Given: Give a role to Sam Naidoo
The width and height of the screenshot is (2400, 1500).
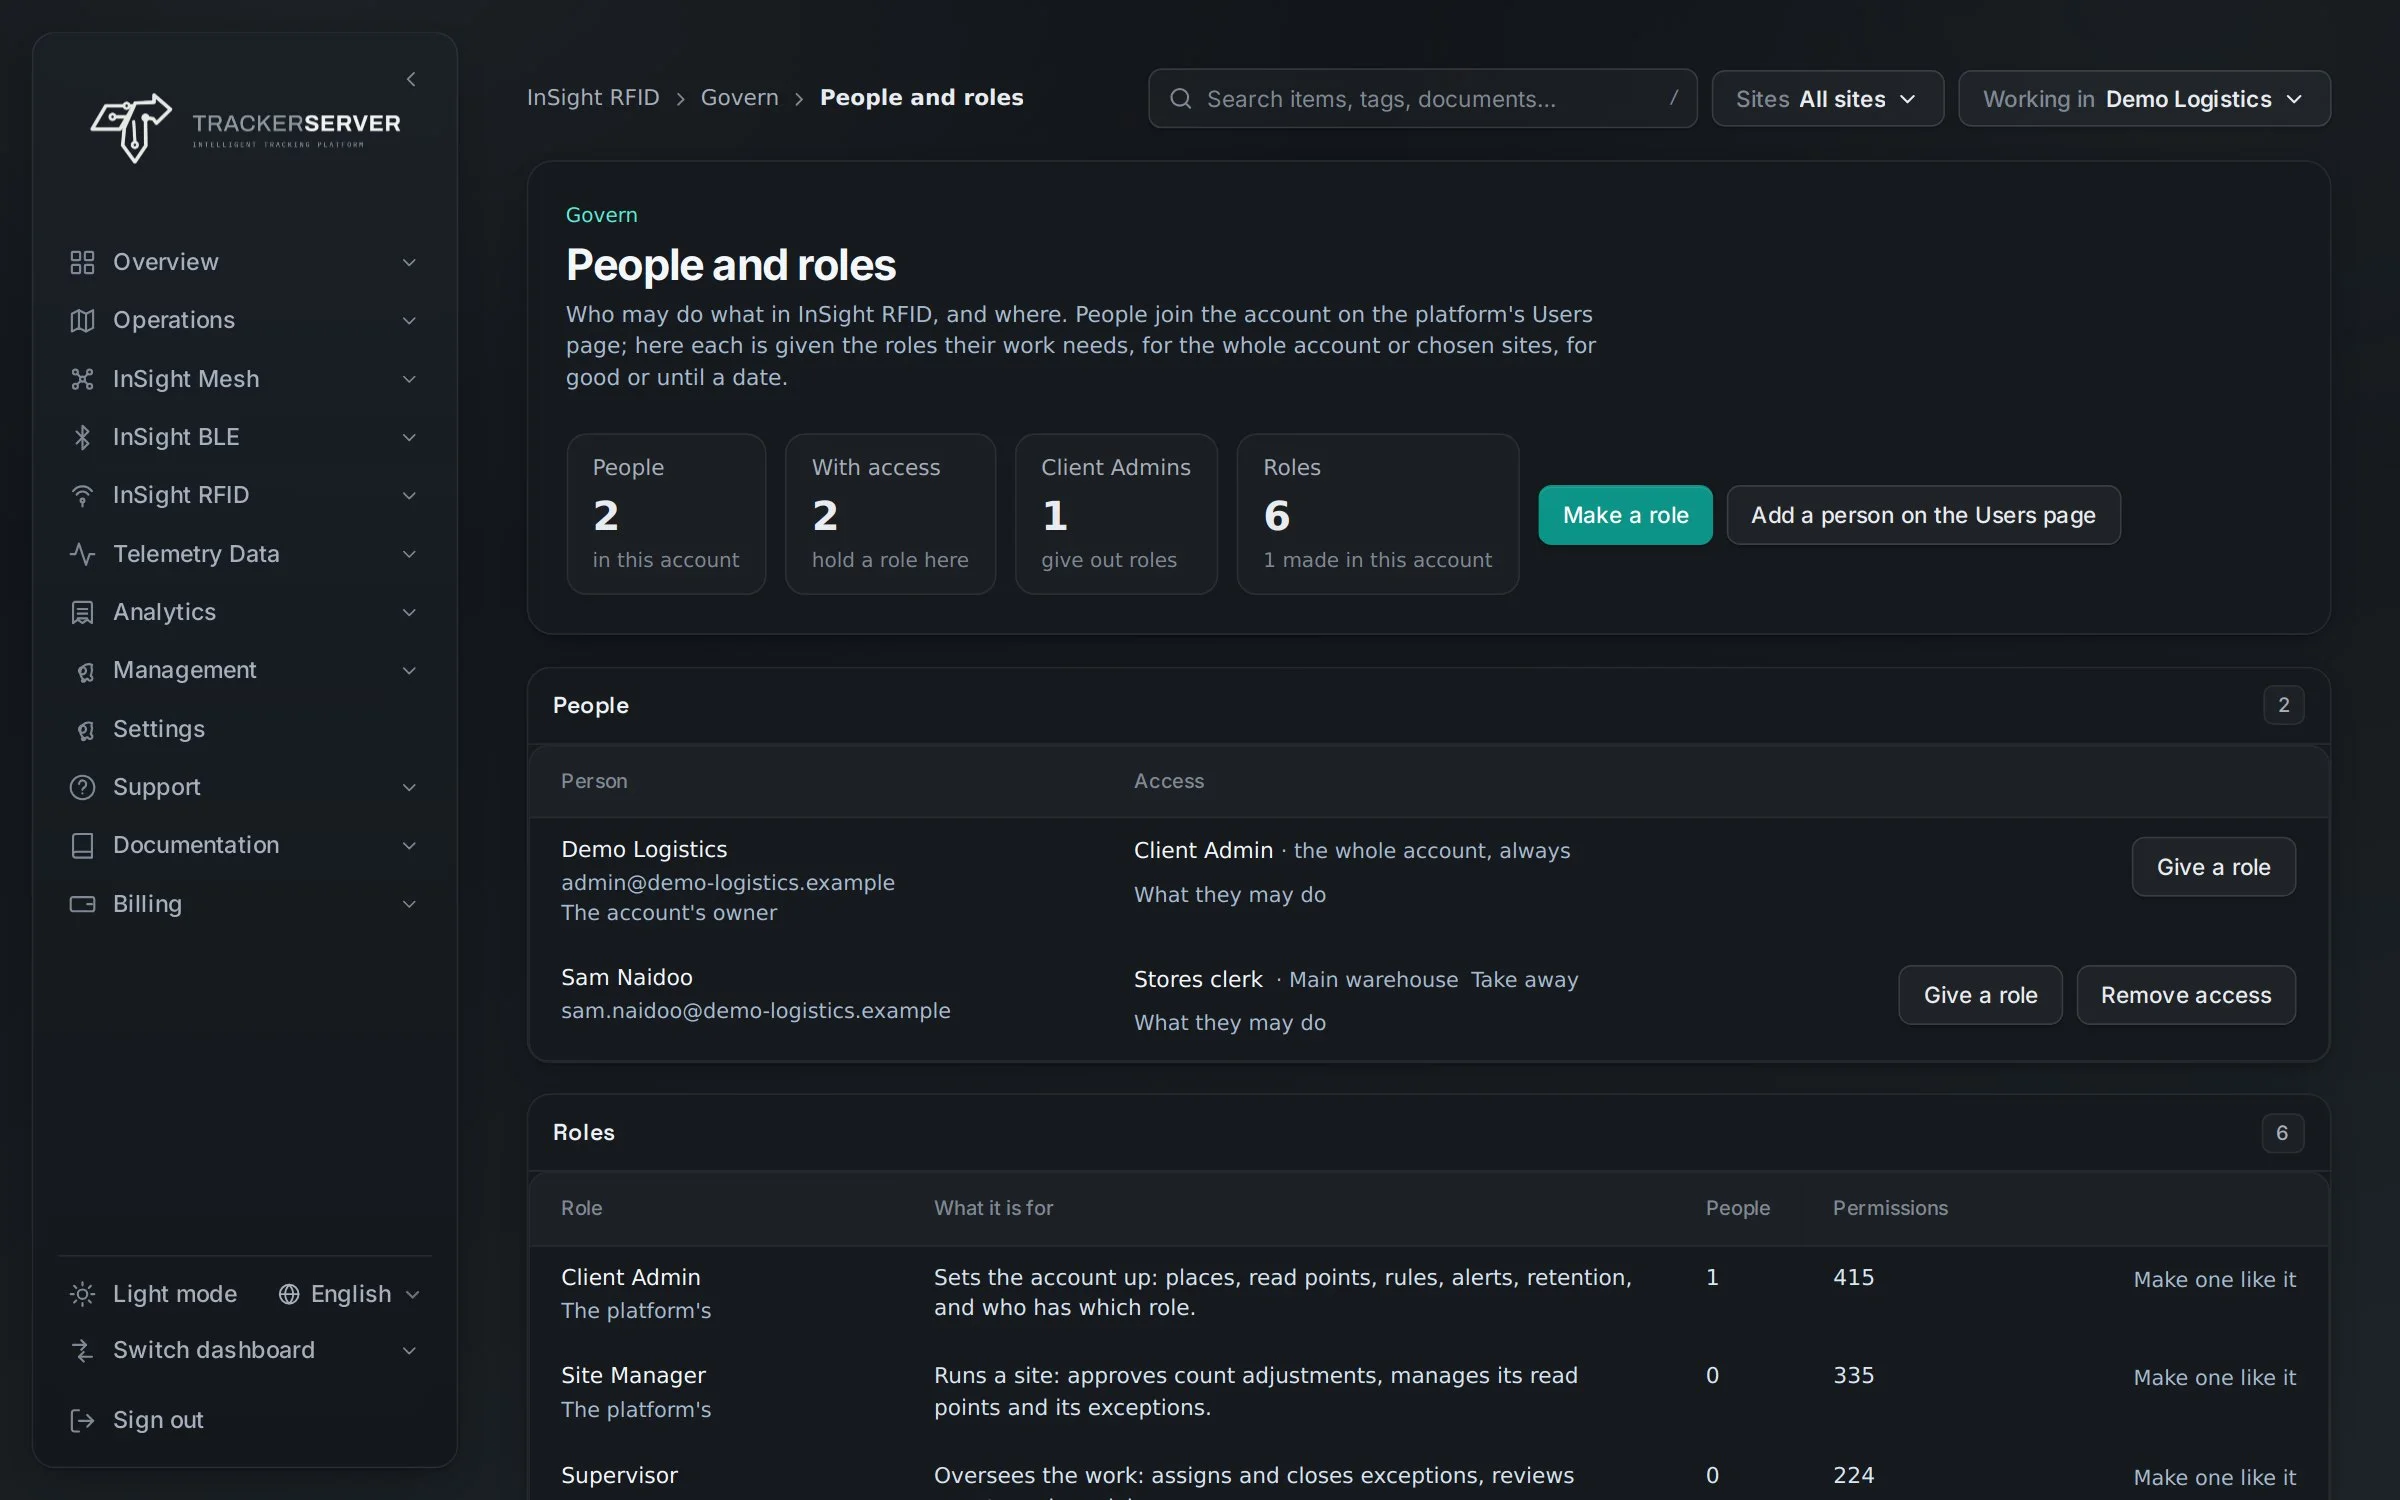Looking at the screenshot, I should tap(1980, 995).
